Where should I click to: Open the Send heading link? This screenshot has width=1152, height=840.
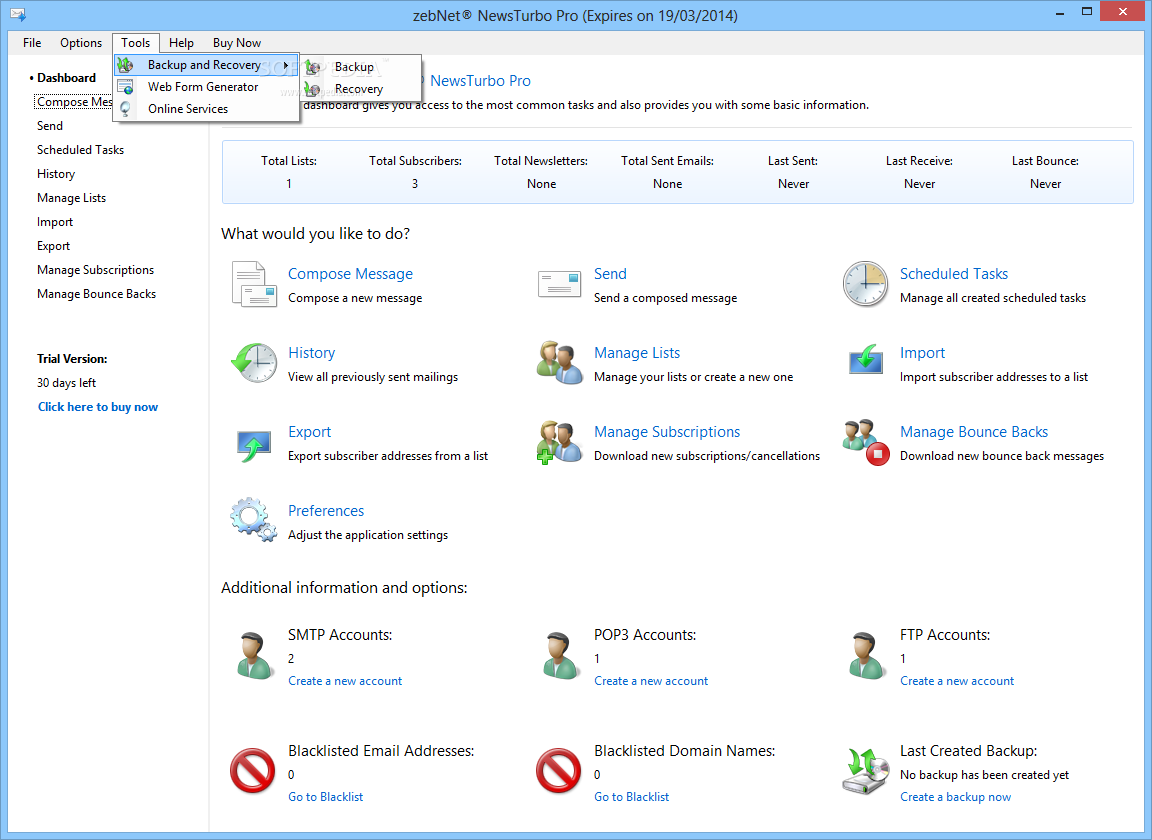611,273
